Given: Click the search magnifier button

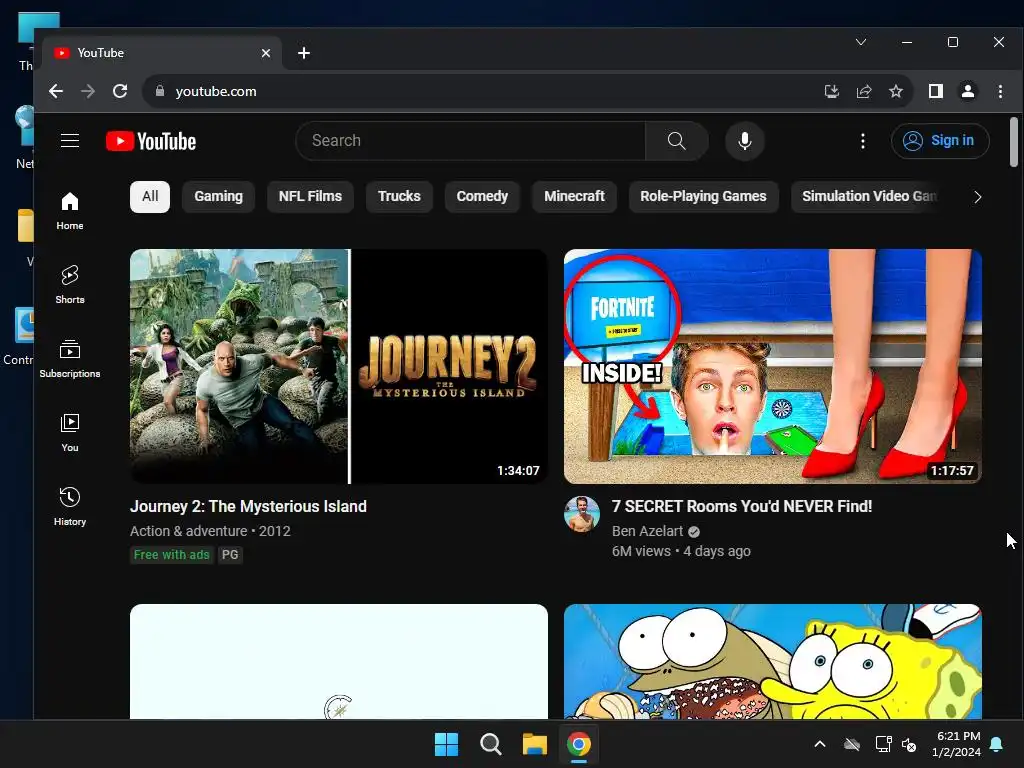Looking at the screenshot, I should pyautogui.click(x=677, y=141).
